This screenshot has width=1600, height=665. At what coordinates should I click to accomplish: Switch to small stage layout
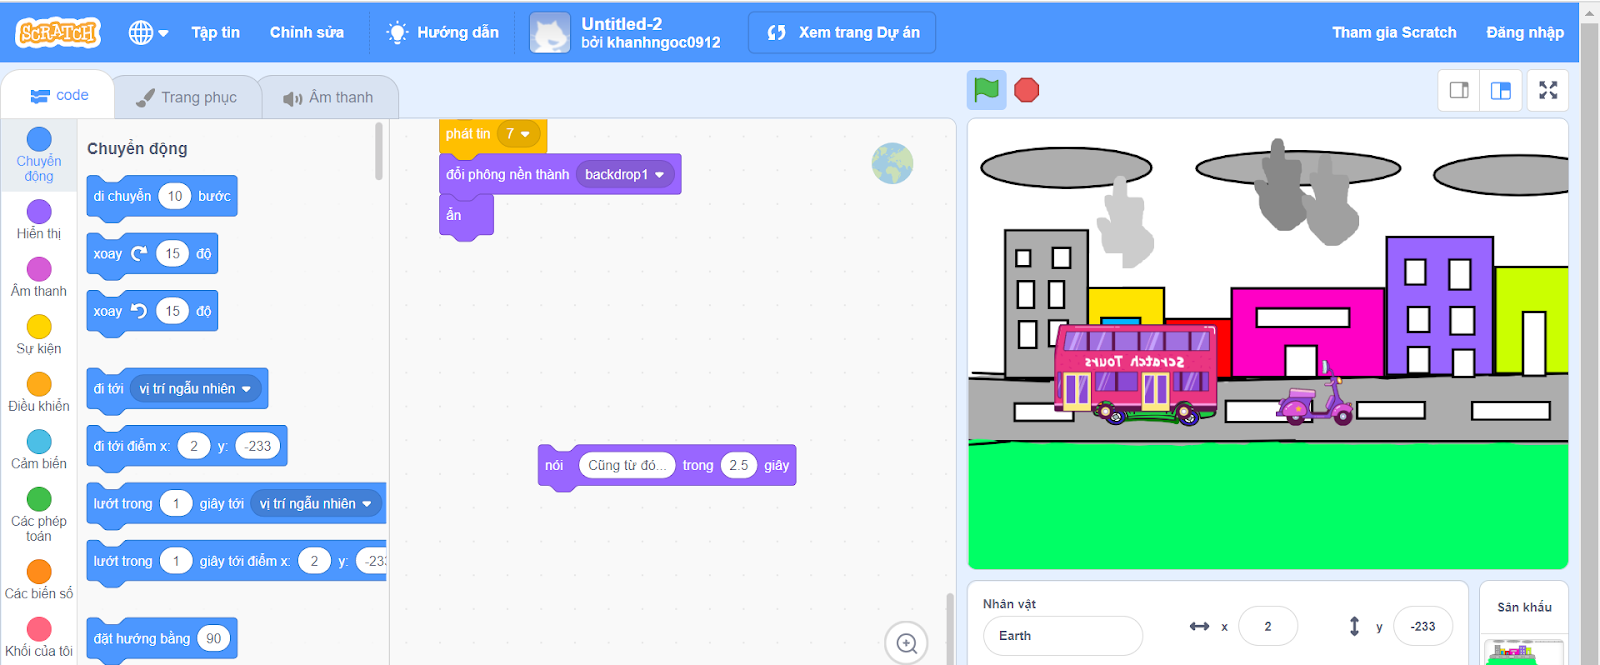(1459, 90)
